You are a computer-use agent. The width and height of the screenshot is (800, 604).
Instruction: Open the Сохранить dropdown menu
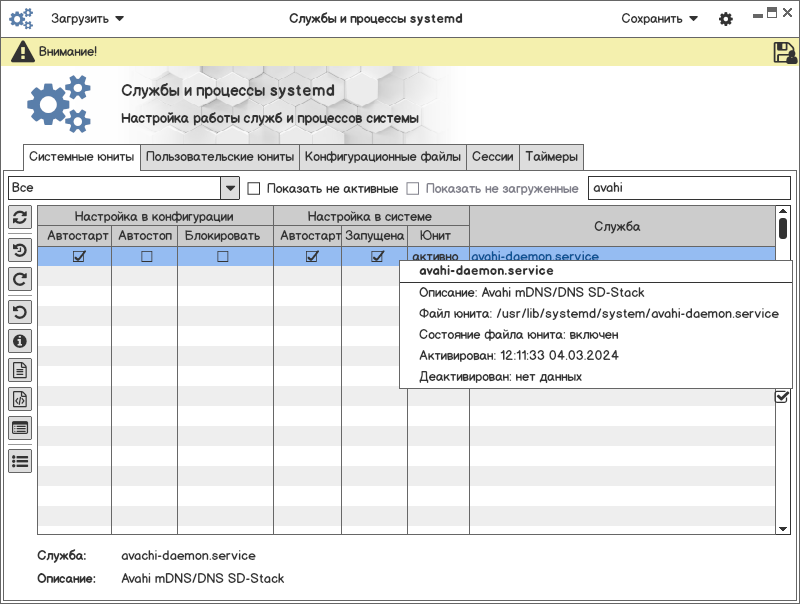tap(659, 18)
